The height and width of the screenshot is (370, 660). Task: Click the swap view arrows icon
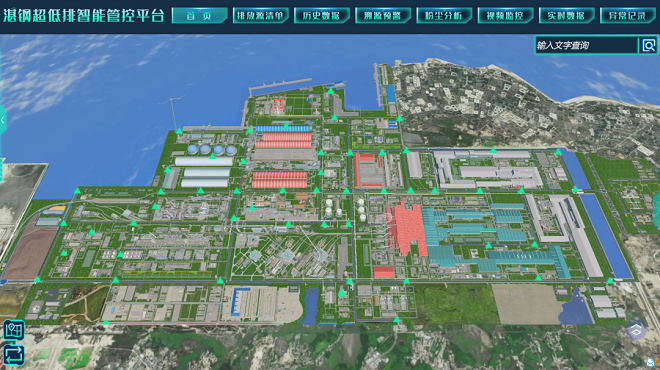point(13,355)
